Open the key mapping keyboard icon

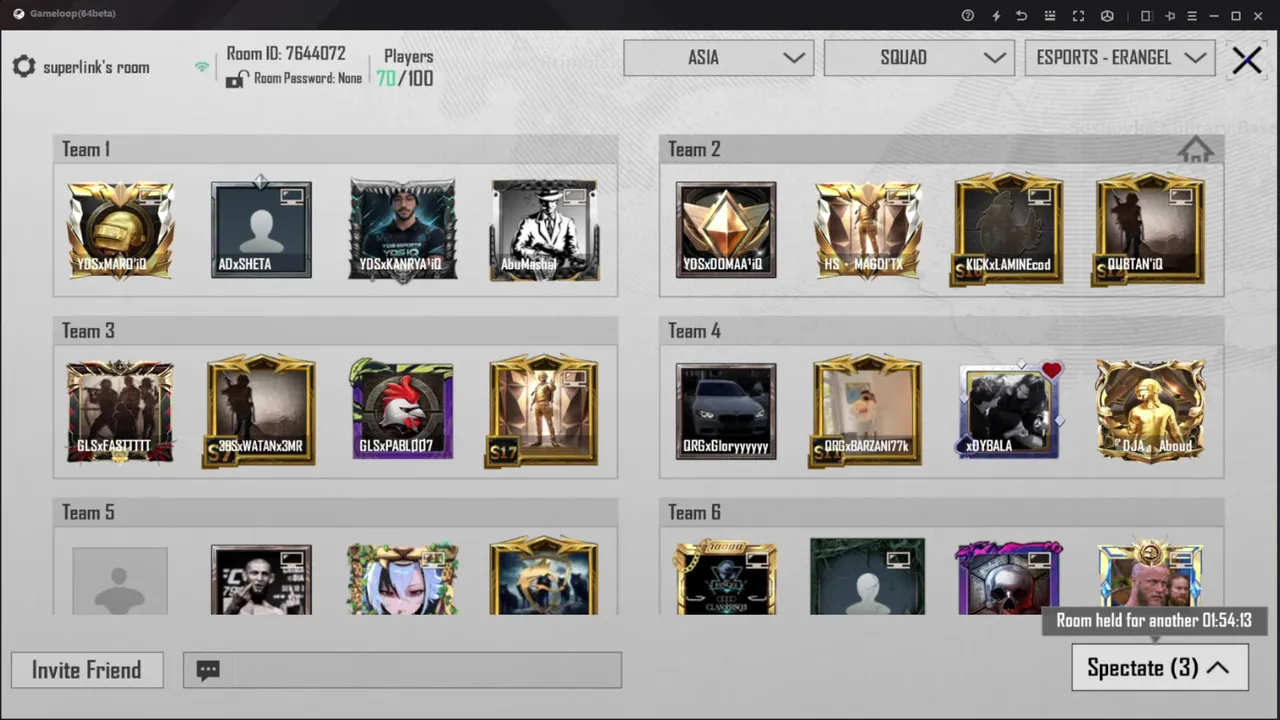tap(1049, 15)
